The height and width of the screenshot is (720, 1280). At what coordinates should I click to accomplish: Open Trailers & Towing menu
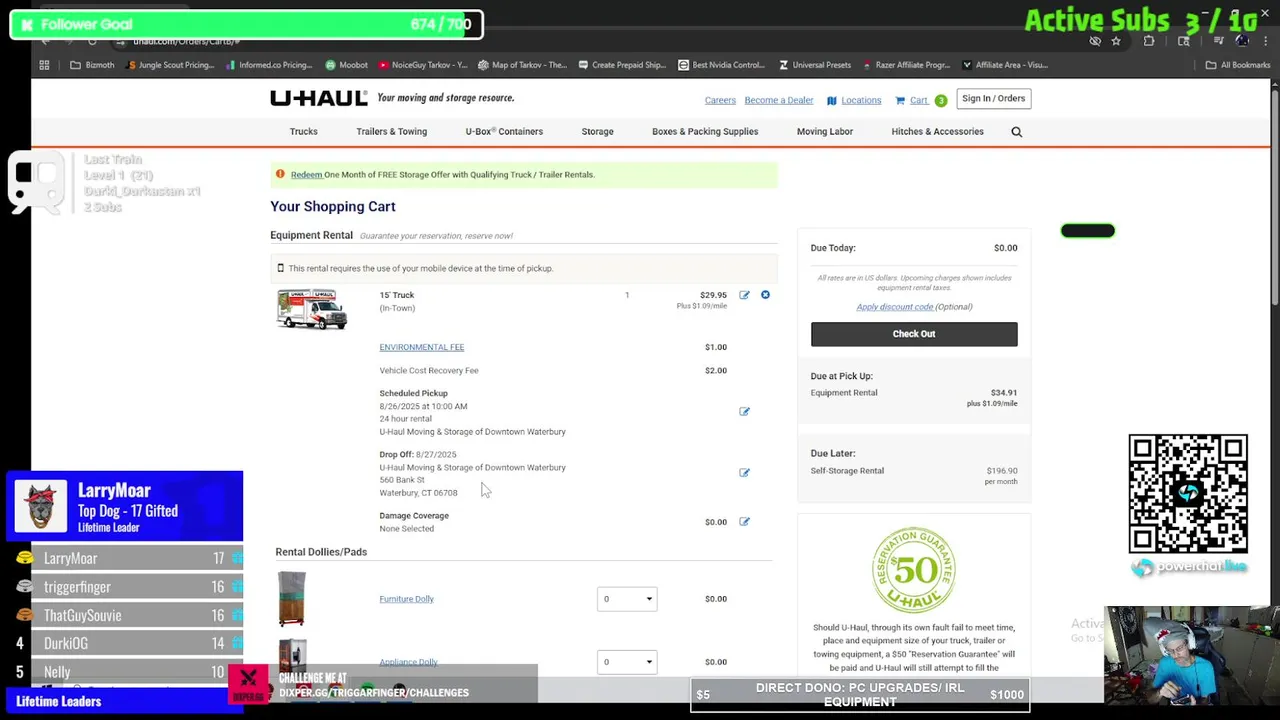pyautogui.click(x=391, y=131)
